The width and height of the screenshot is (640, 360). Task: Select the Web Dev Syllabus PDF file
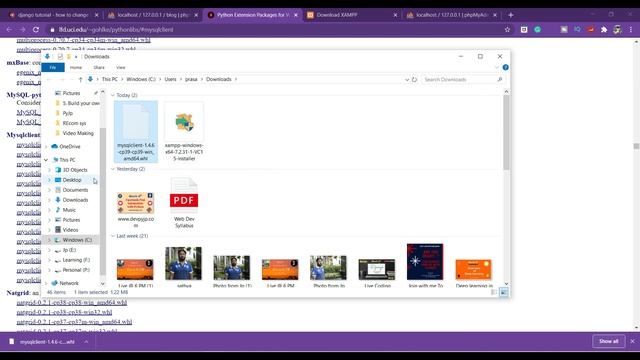tap(184, 203)
